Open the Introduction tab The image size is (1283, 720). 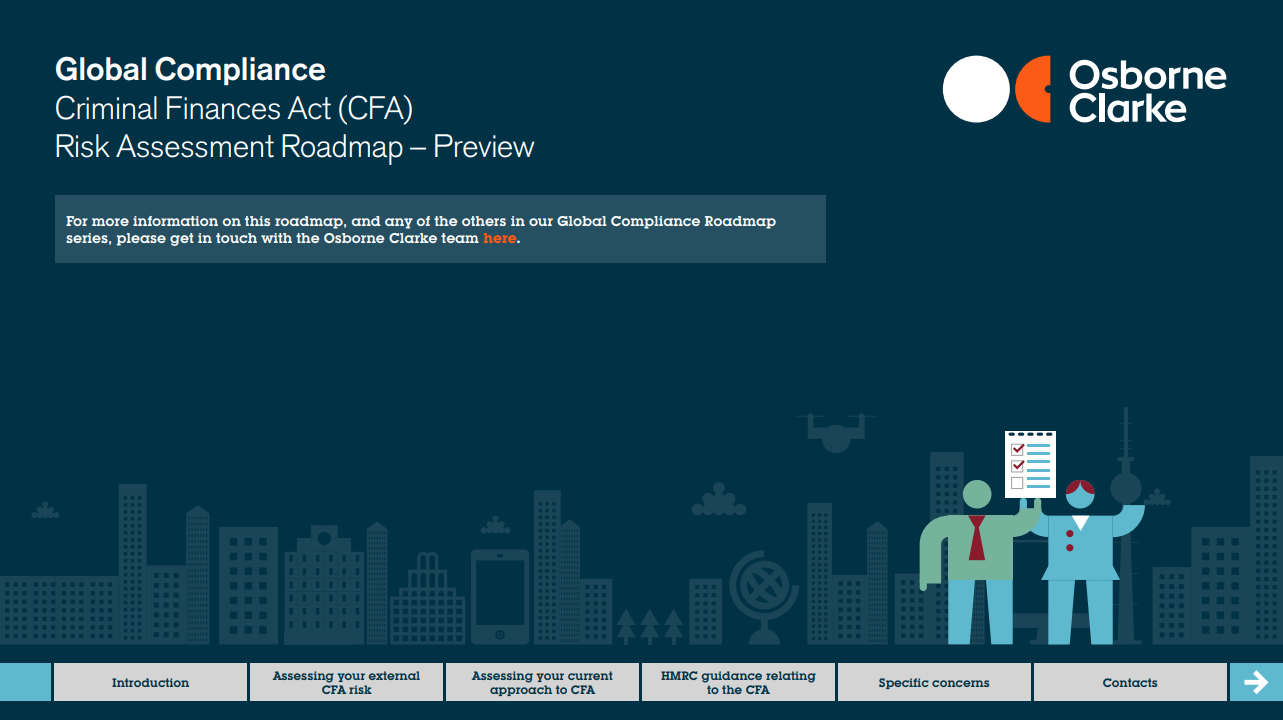(150, 682)
